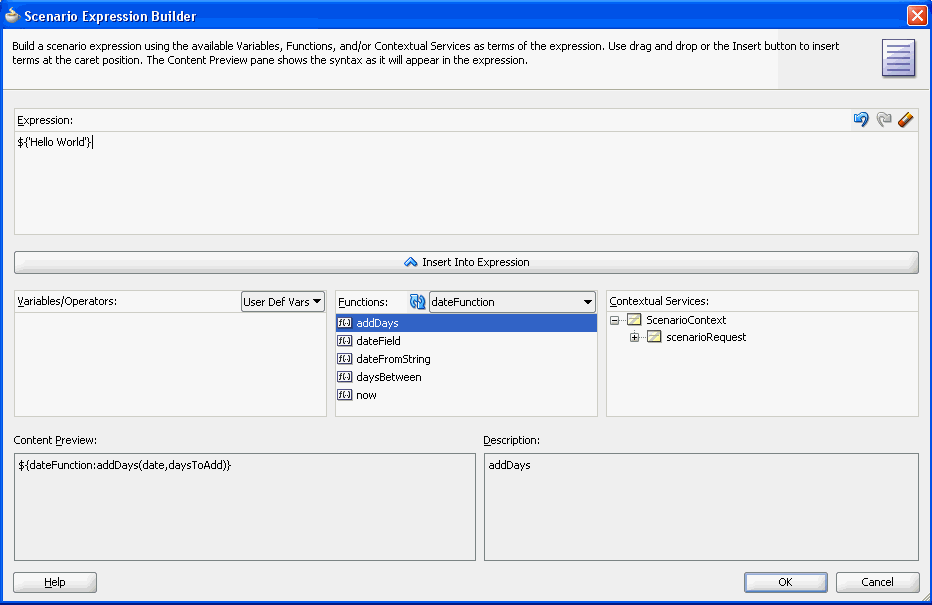The width and height of the screenshot is (932, 605).
Task: Click the Insert Into Expression button
Action: (466, 262)
